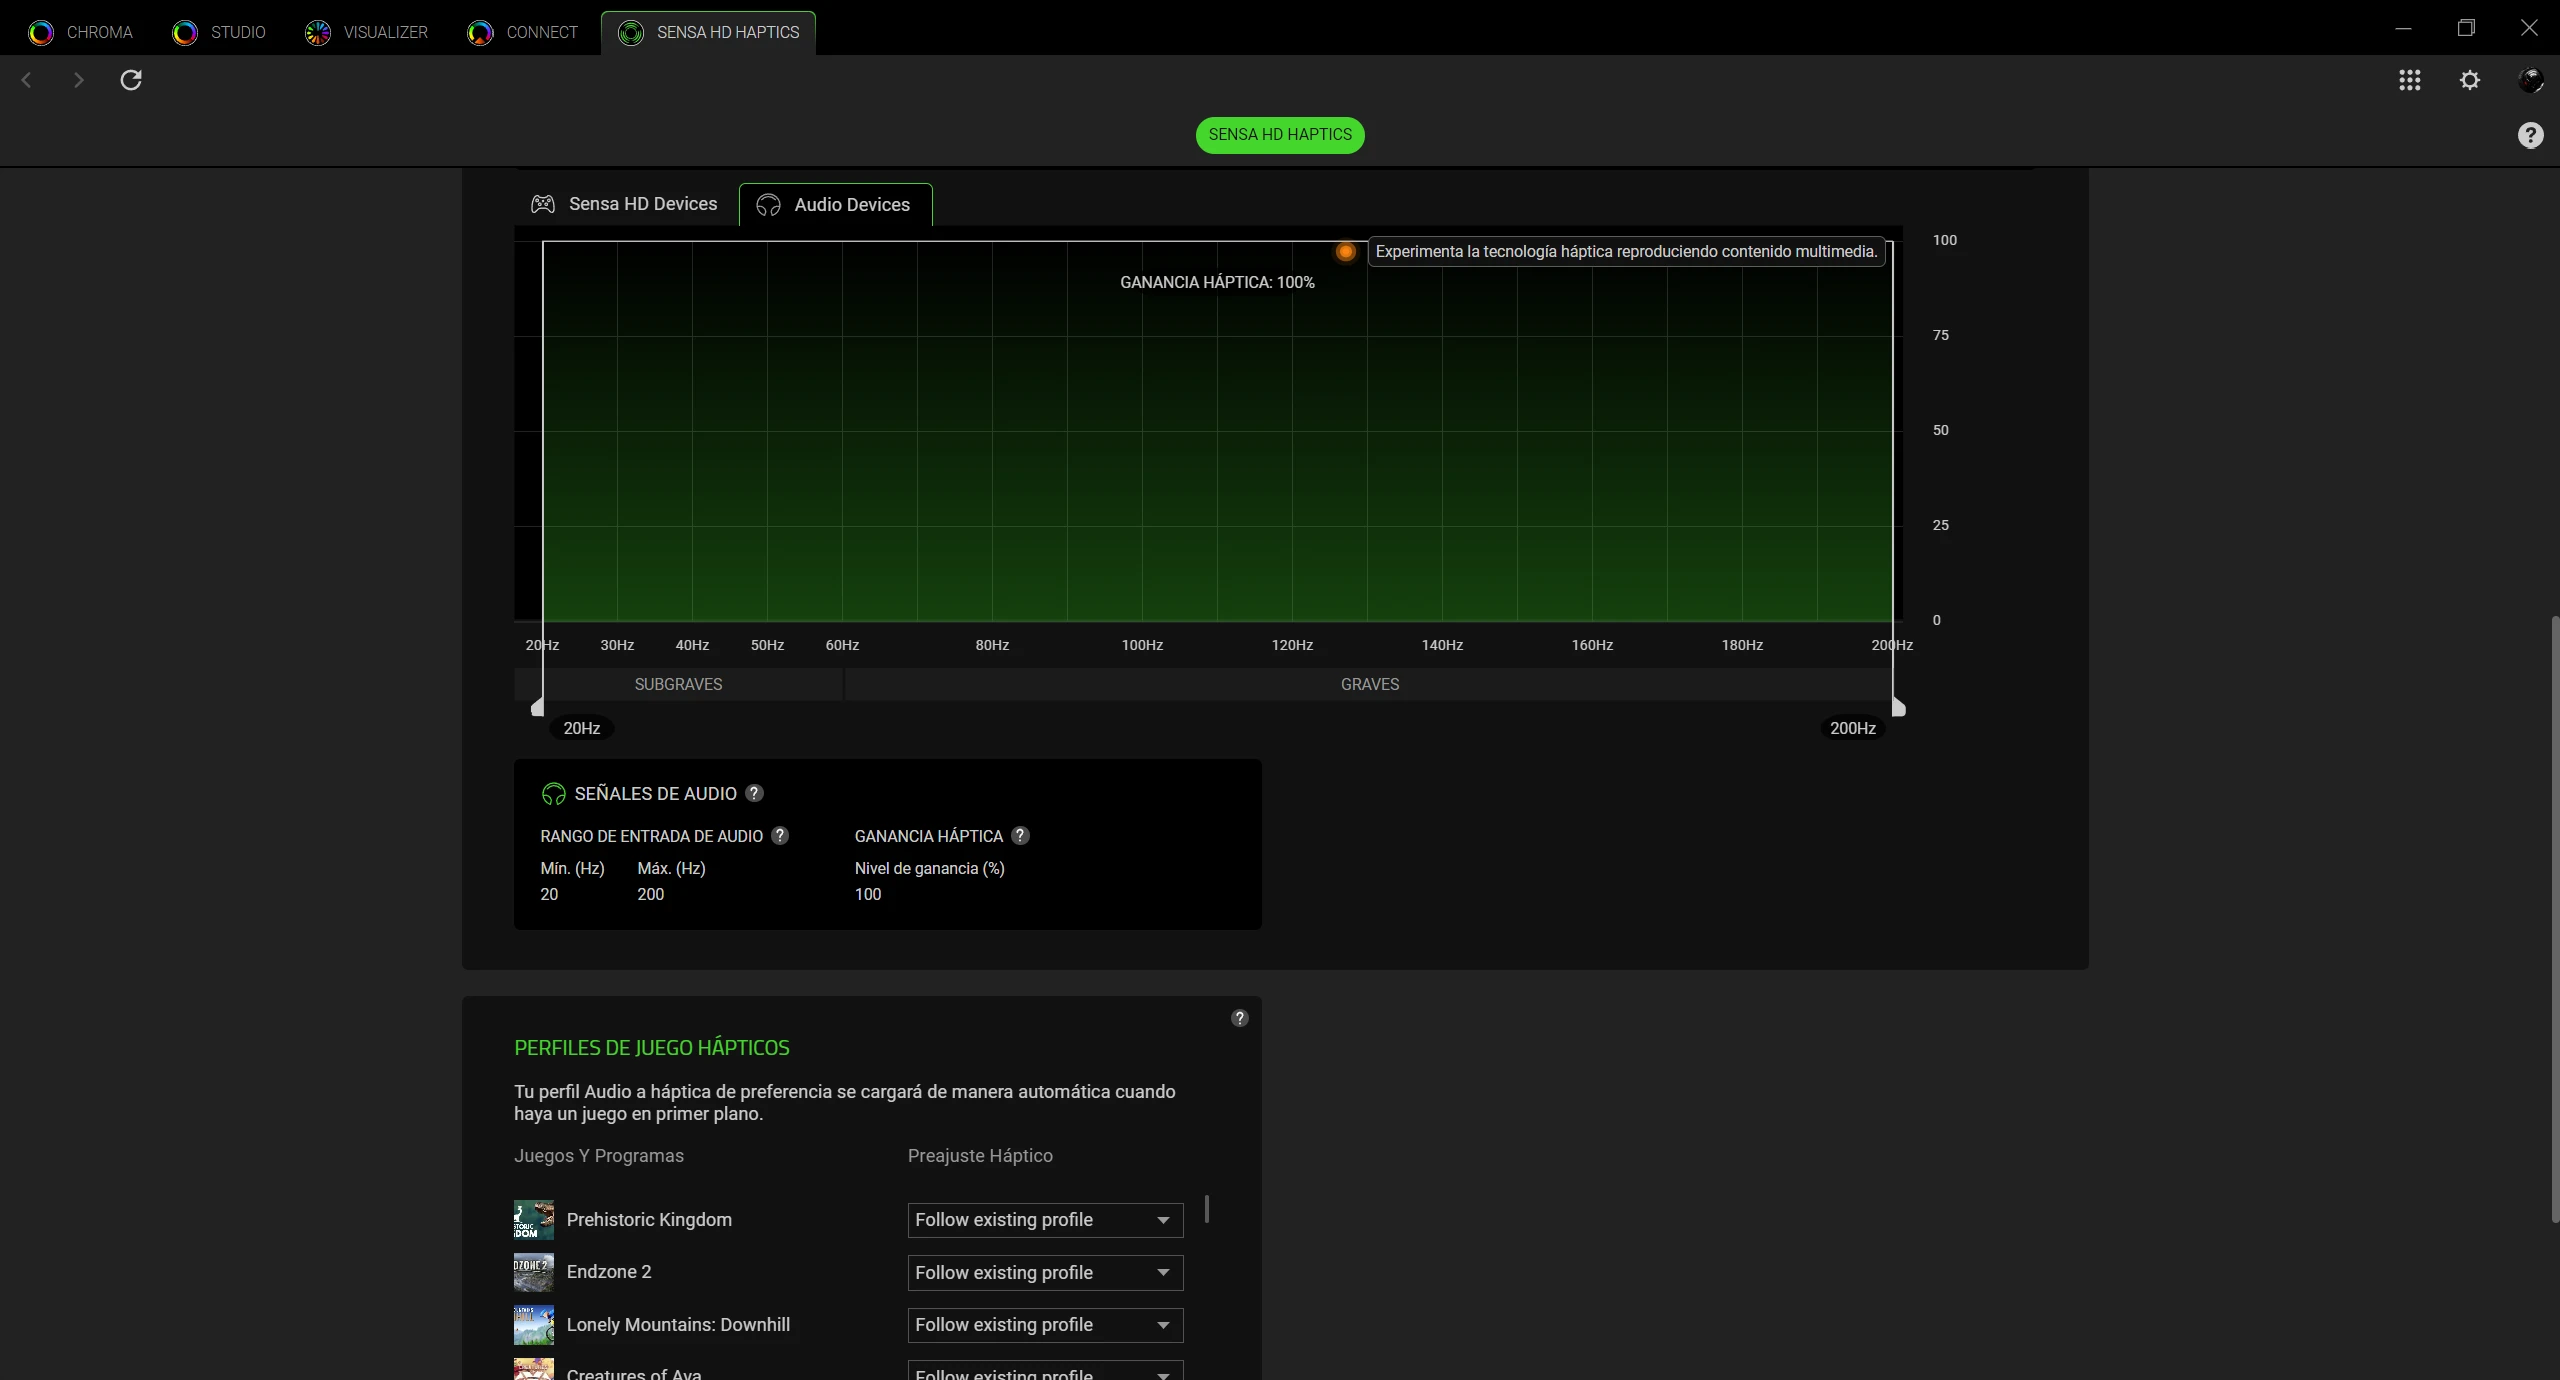Open preset dropdown for Creatures of Ava

tap(1045, 1371)
